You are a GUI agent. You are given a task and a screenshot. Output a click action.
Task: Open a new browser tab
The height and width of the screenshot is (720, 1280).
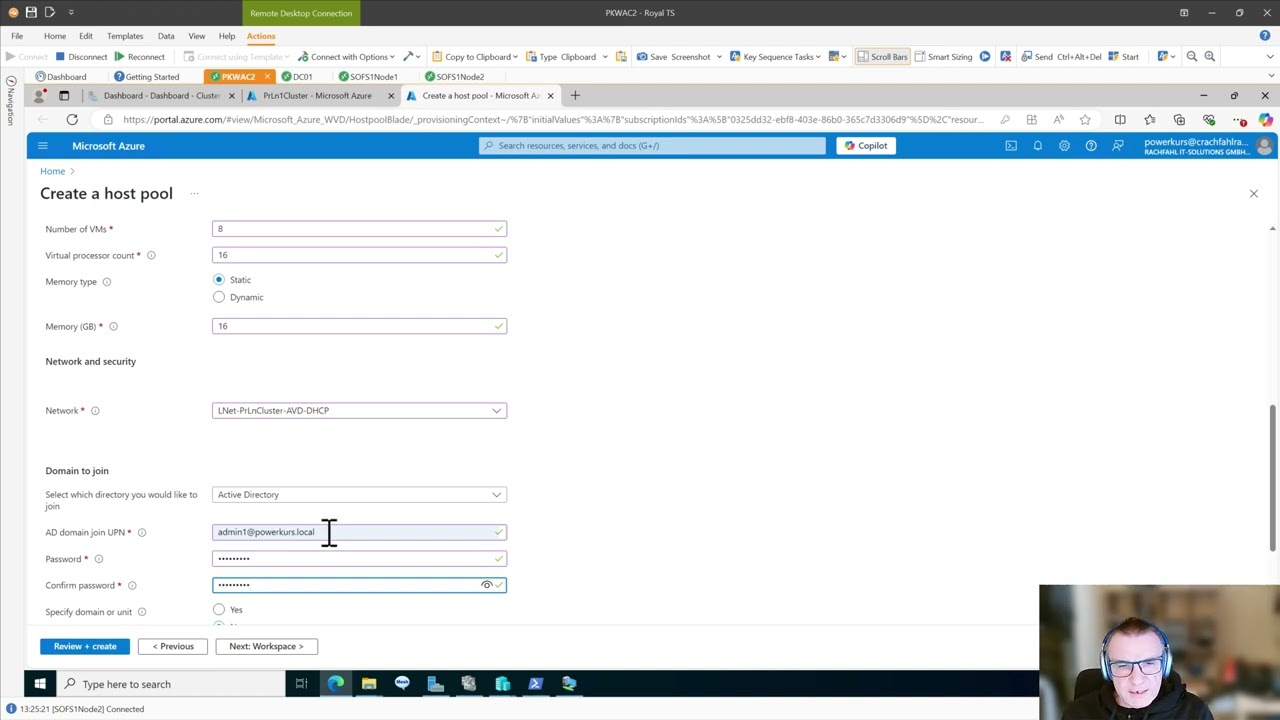[x=575, y=95]
